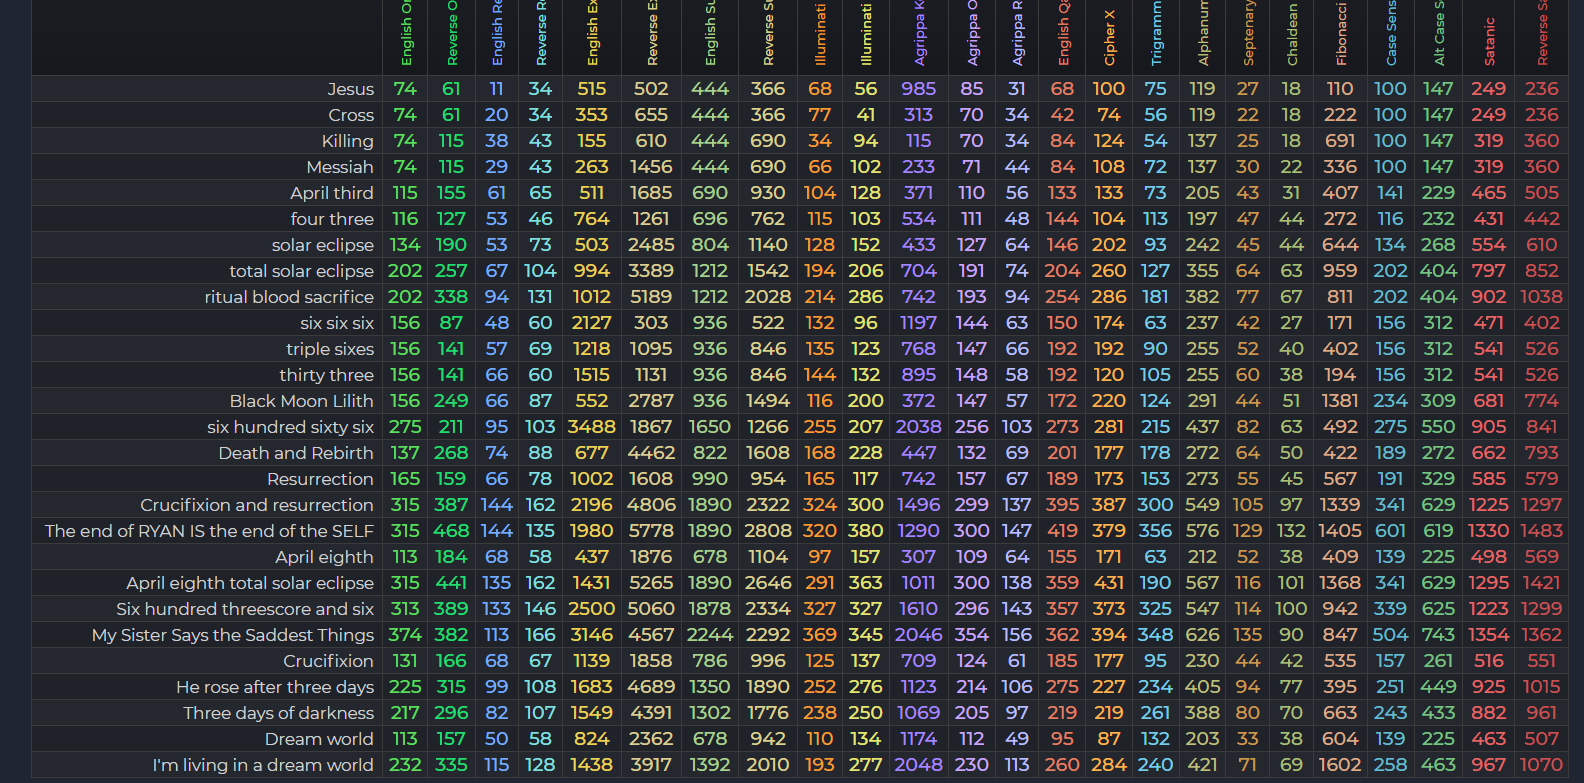Click the yellow "Illuminati" column header
This screenshot has height=783, width=1584.
(x=866, y=35)
